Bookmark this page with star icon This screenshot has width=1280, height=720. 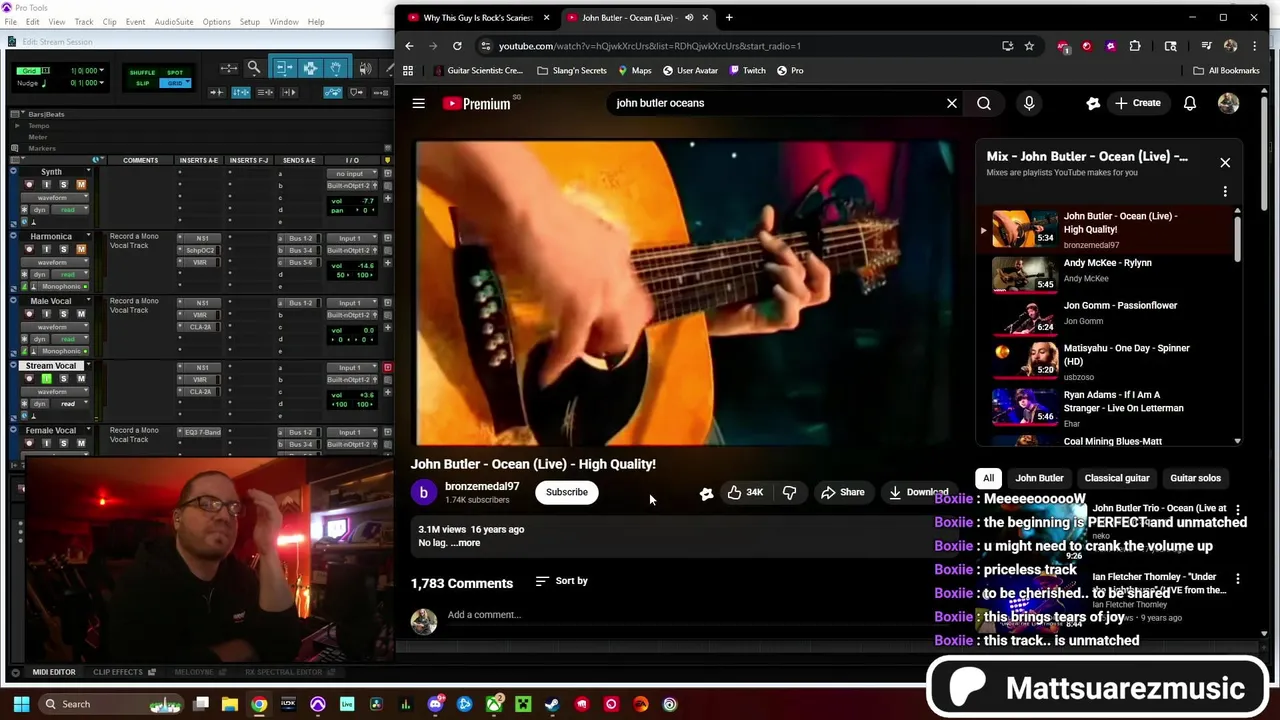pos(1029,46)
